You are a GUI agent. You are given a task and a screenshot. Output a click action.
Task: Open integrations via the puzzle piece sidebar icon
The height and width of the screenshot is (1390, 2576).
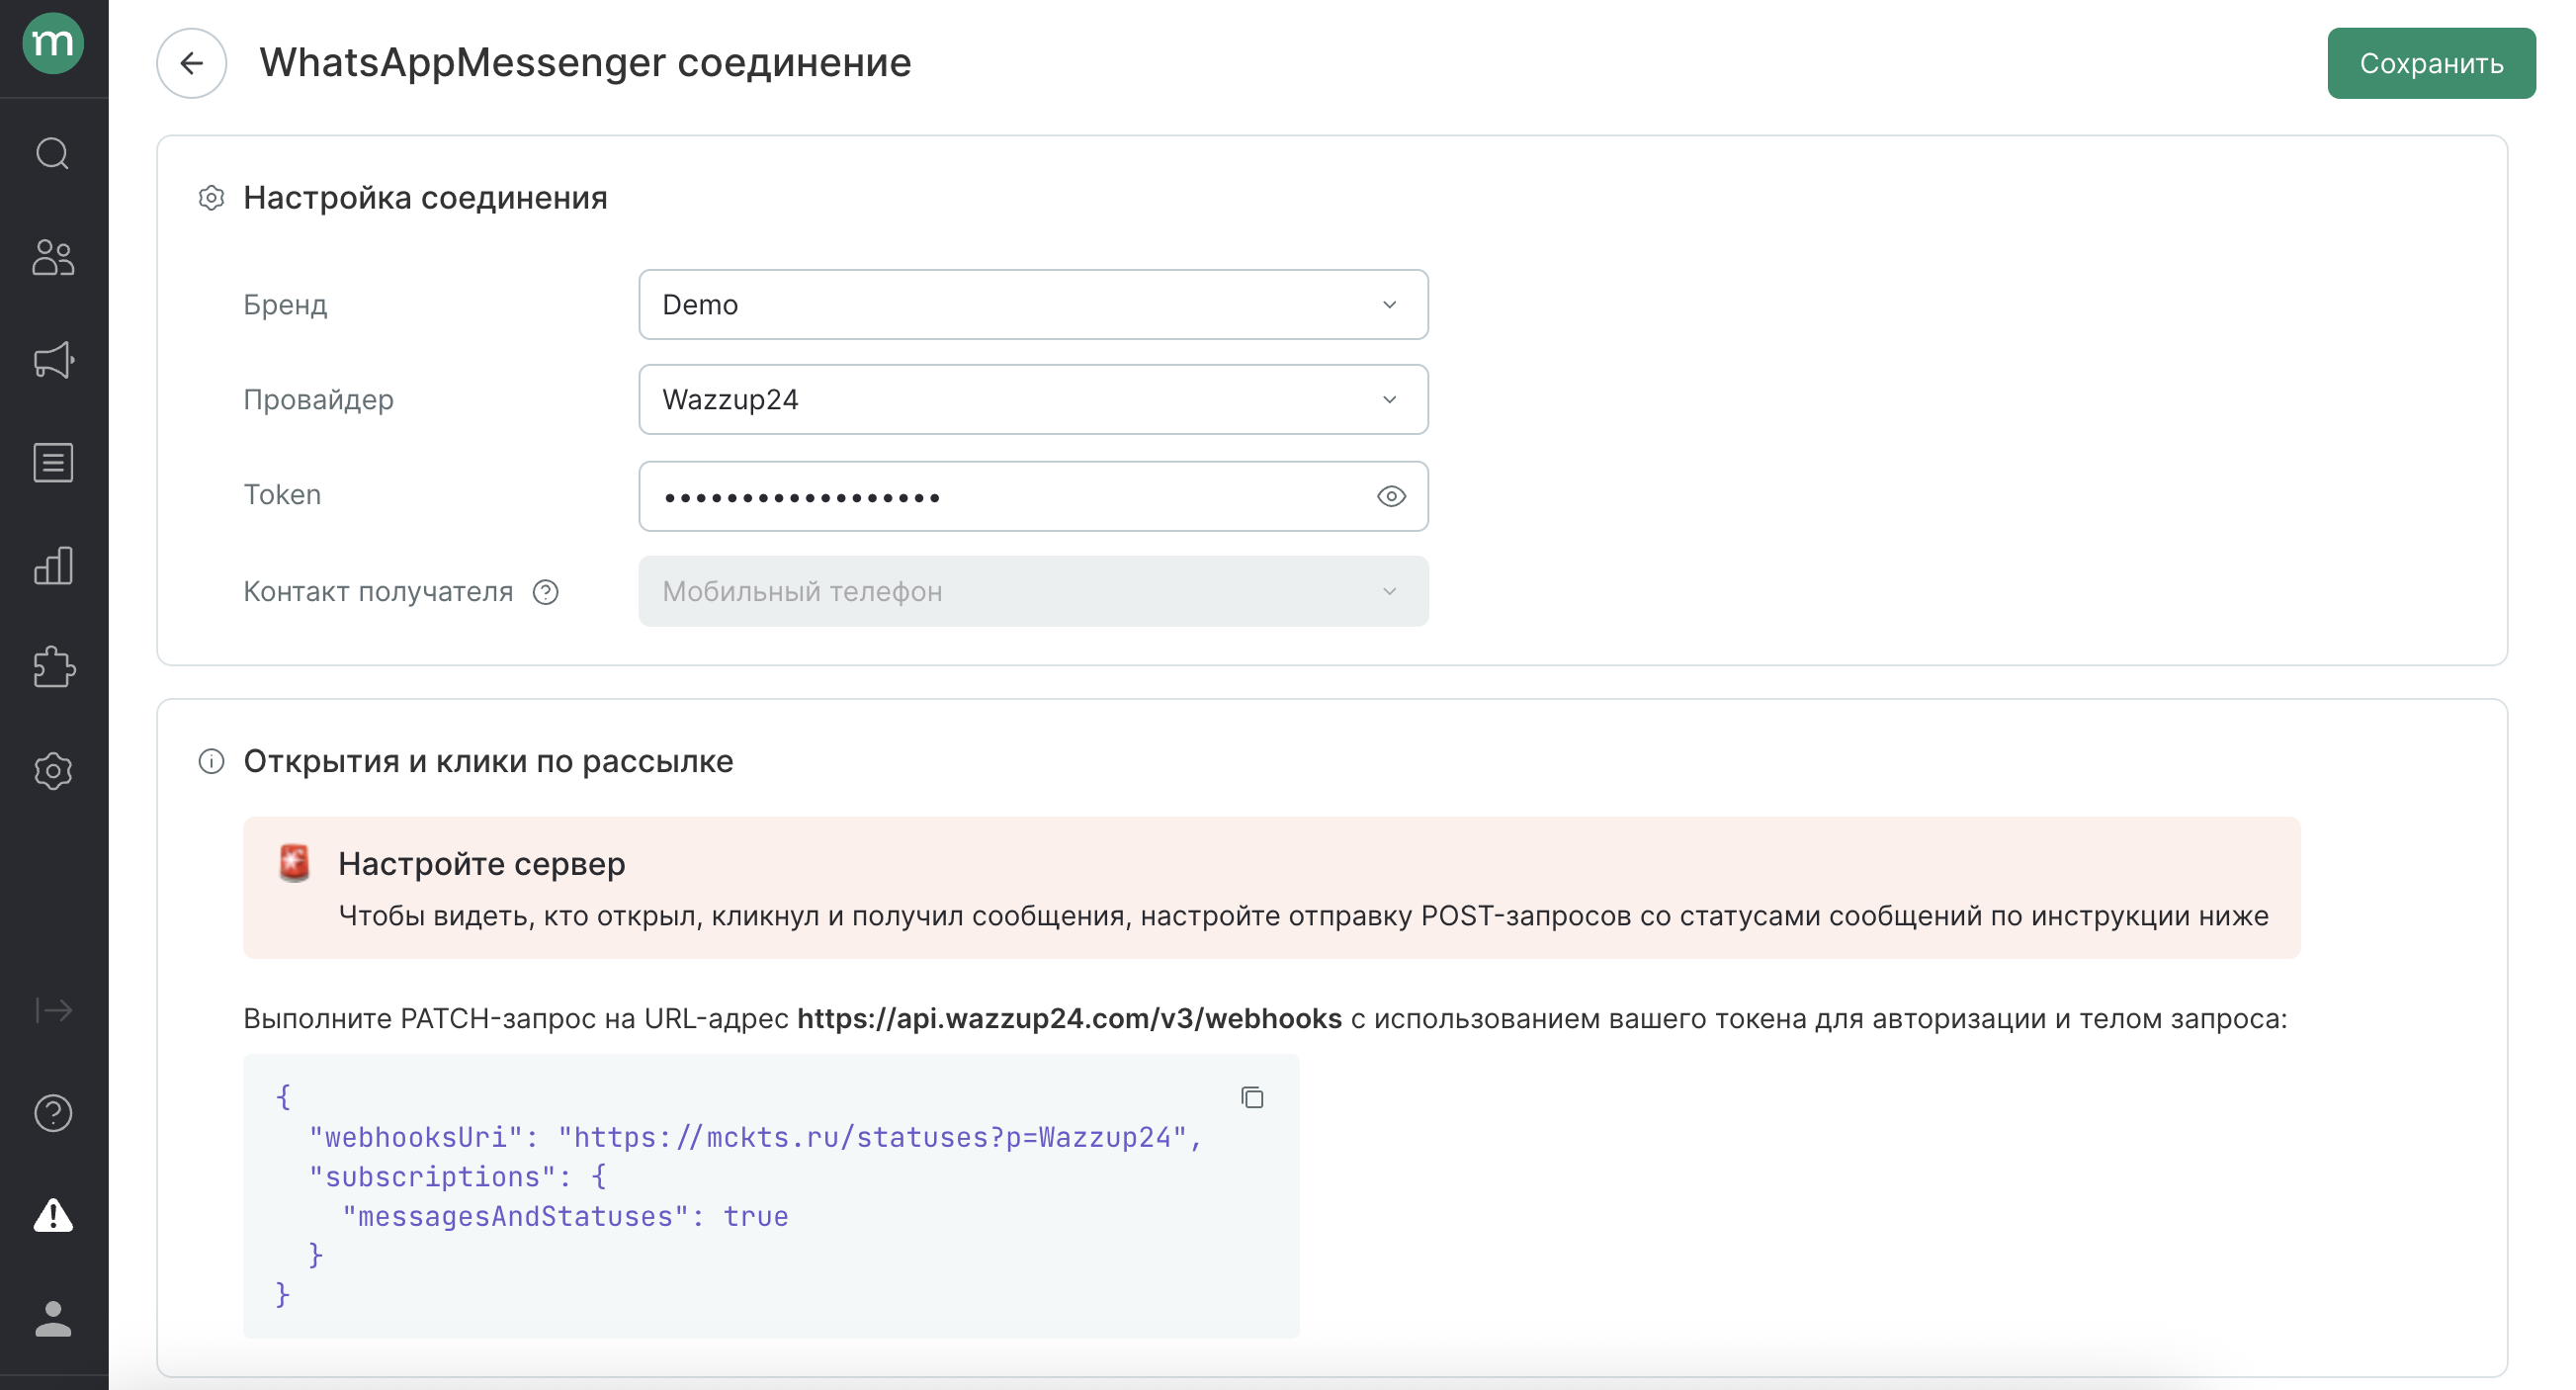pos(53,668)
